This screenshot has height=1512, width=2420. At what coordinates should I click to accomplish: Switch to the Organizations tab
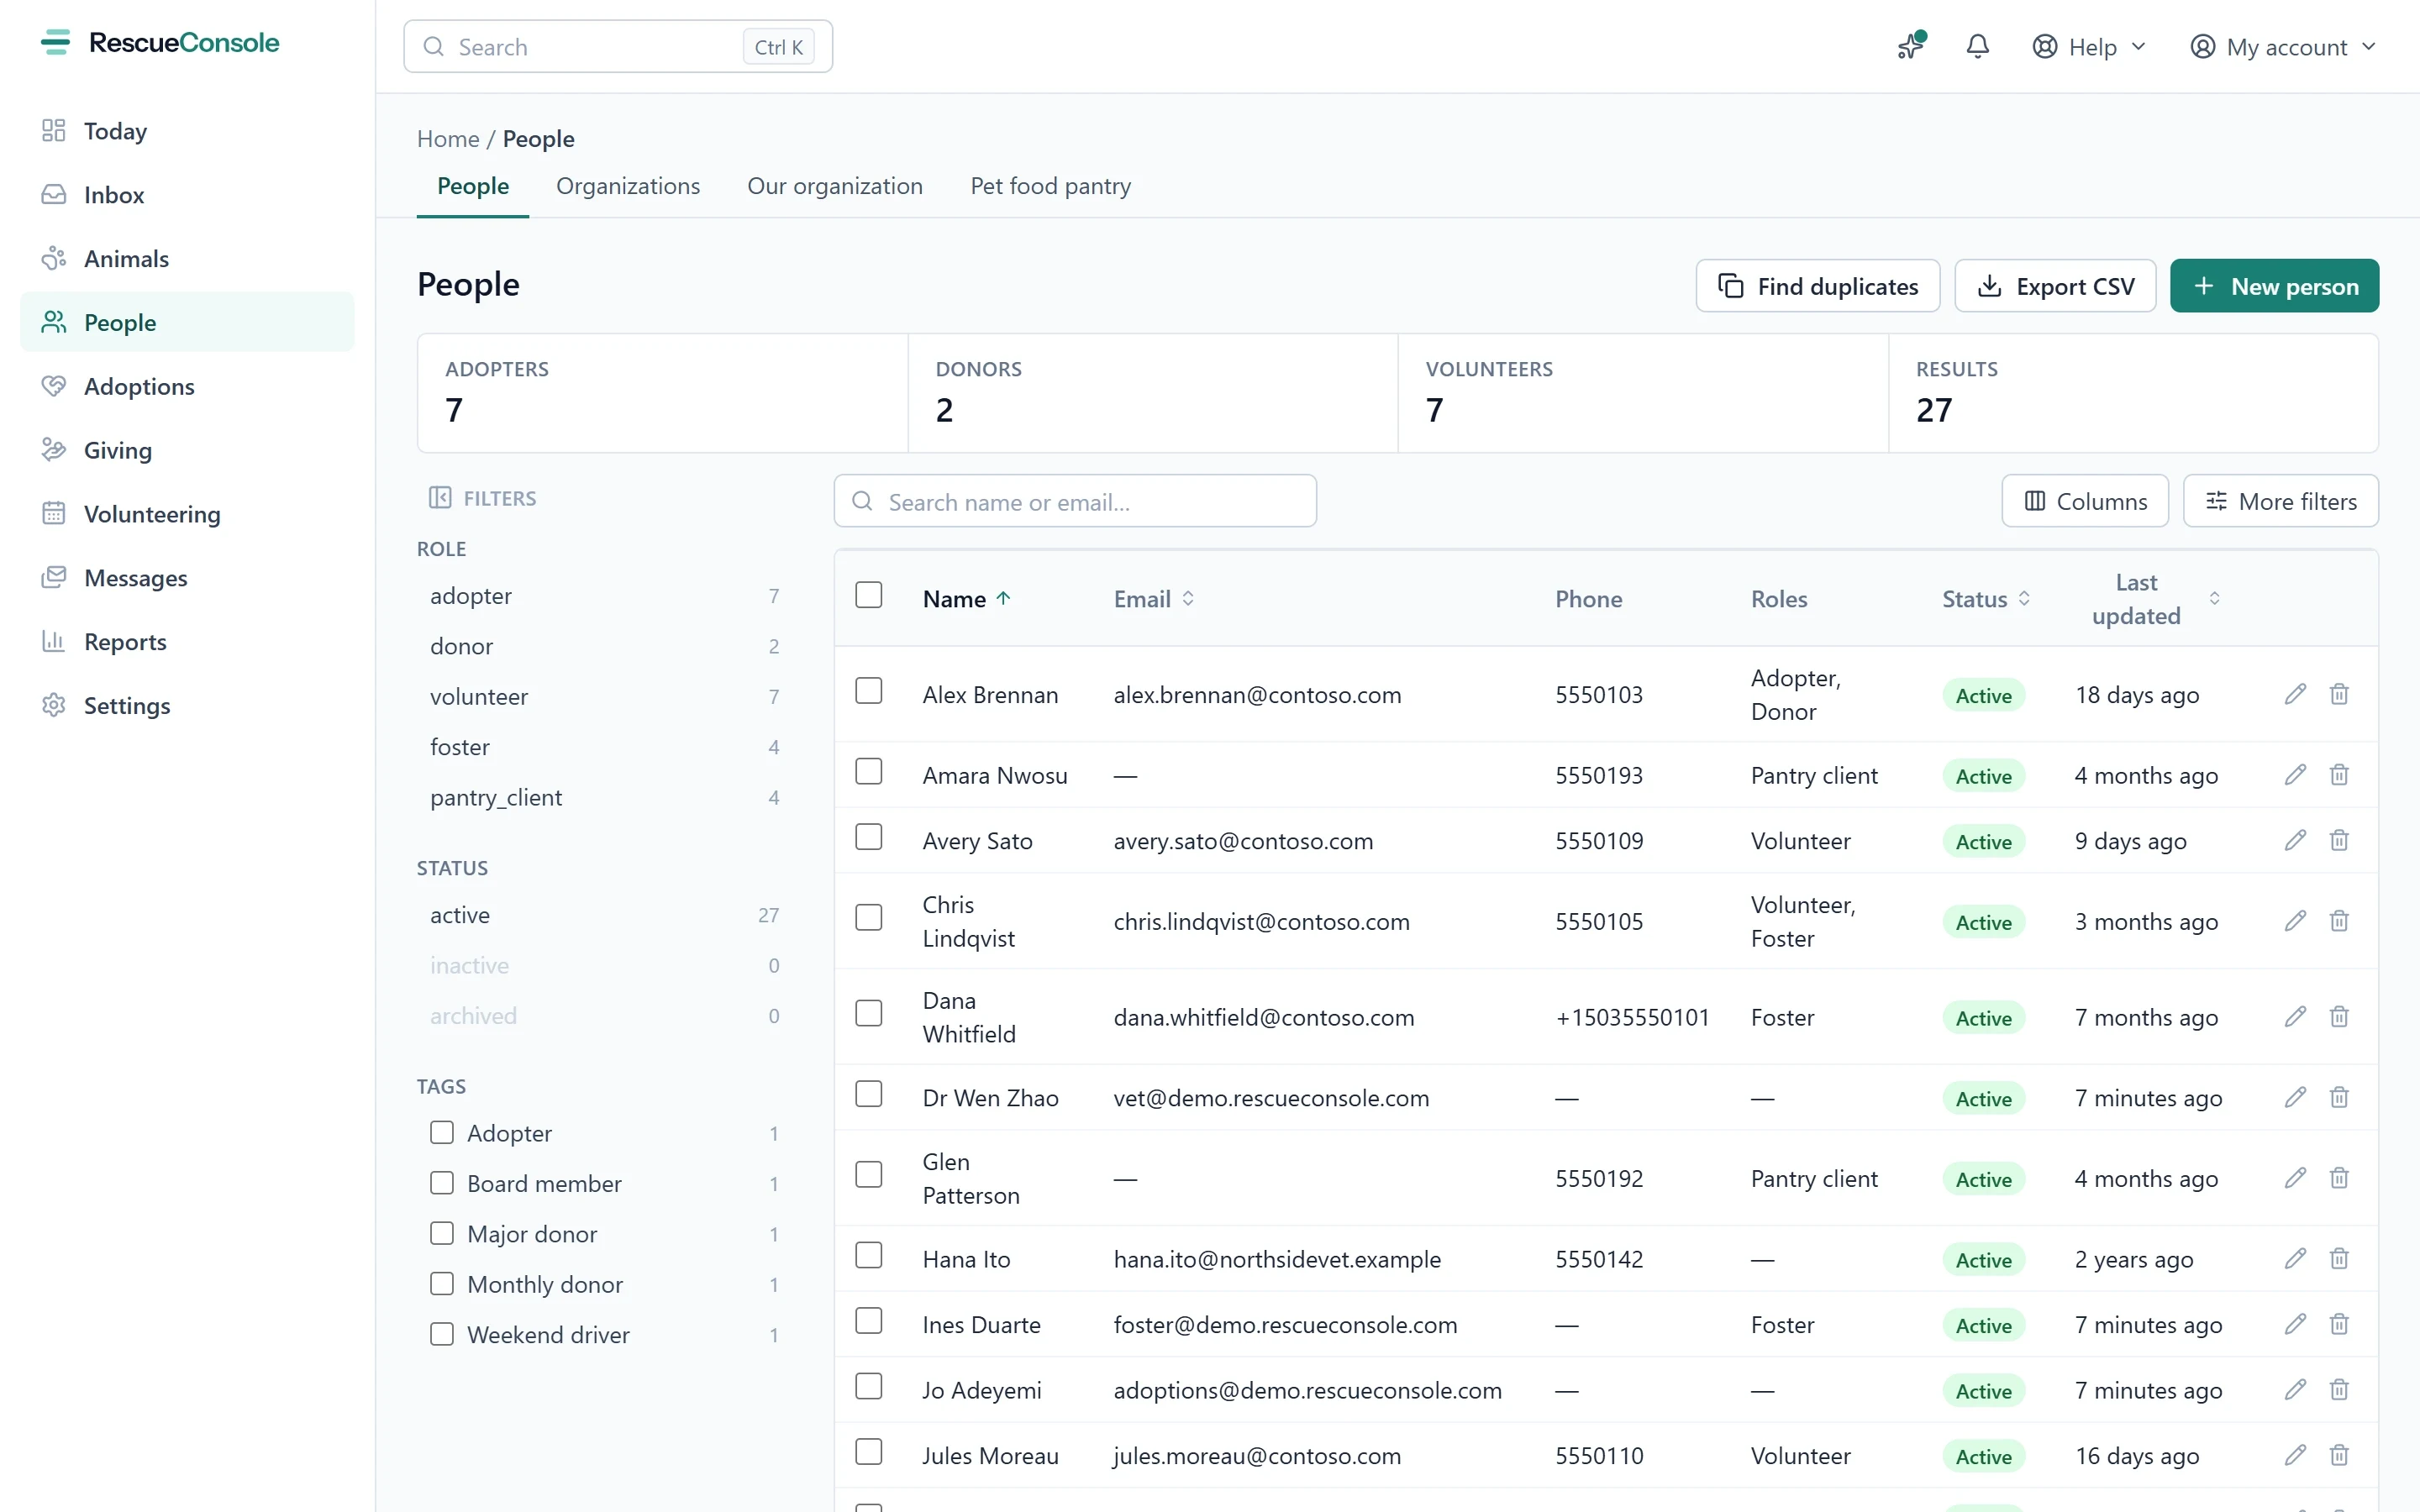pyautogui.click(x=628, y=186)
